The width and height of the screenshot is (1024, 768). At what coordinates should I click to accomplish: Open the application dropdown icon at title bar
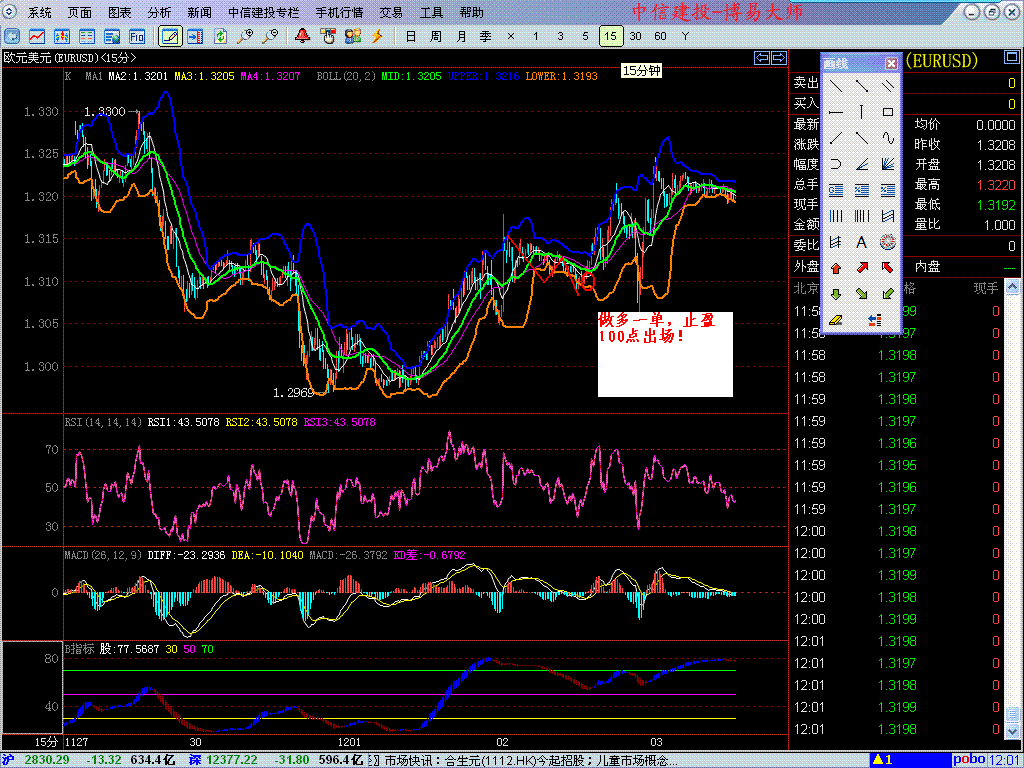click(x=8, y=12)
